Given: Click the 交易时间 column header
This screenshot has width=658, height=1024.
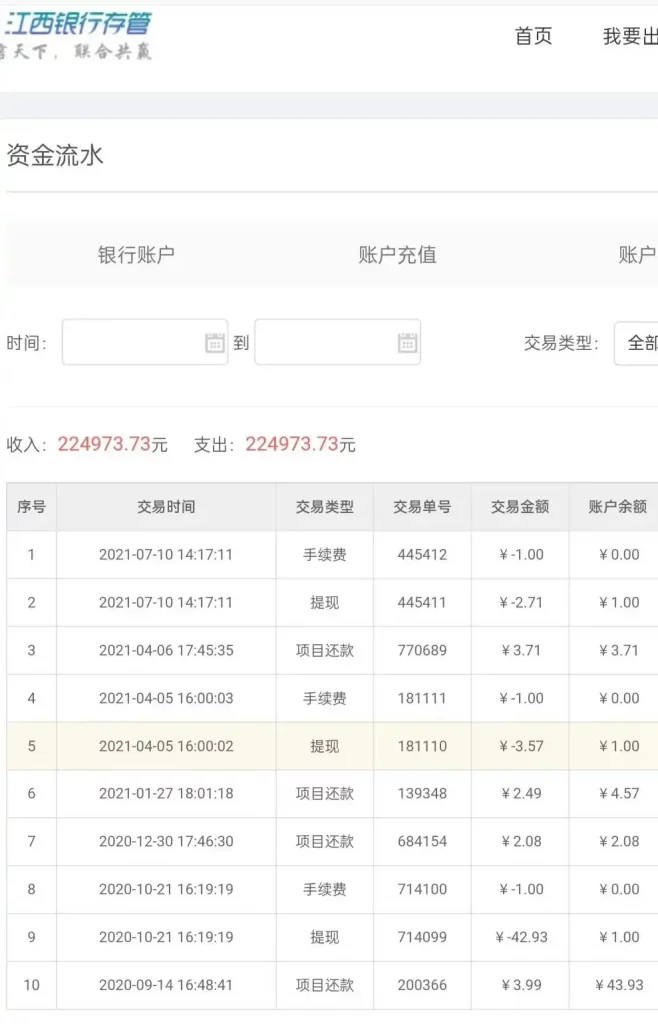Looking at the screenshot, I should [x=166, y=507].
